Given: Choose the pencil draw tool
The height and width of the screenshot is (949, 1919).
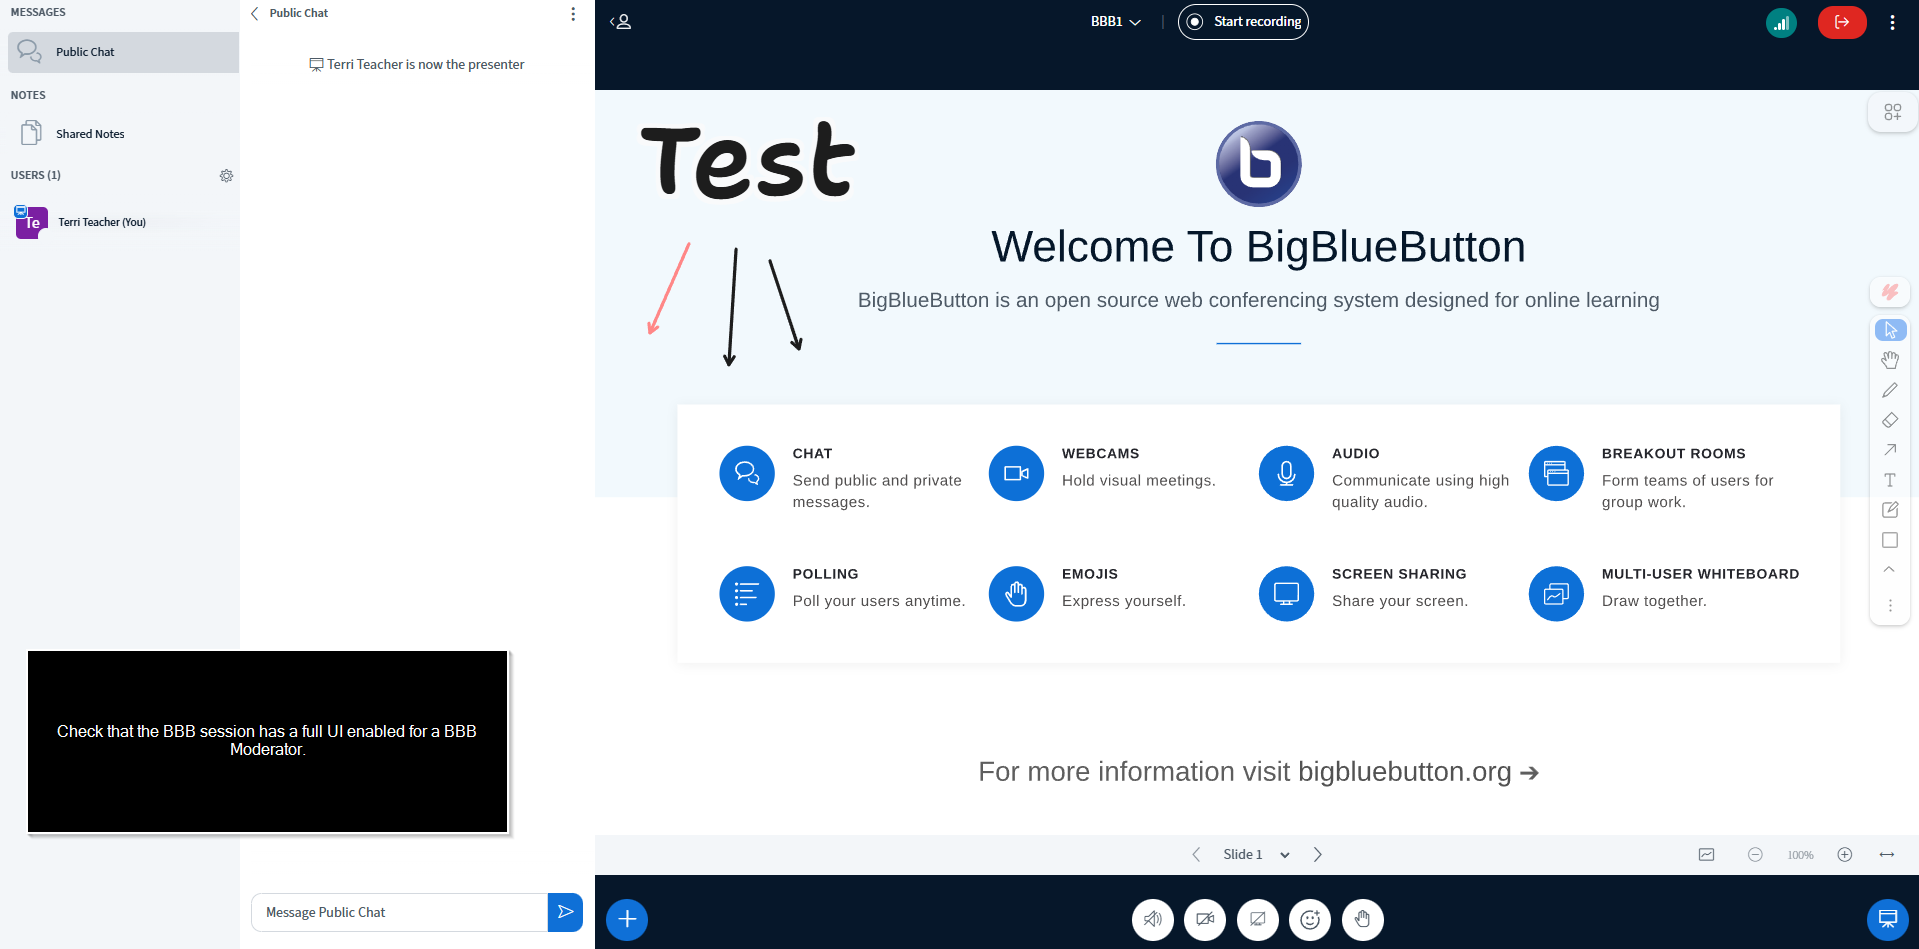Looking at the screenshot, I should pos(1890,390).
